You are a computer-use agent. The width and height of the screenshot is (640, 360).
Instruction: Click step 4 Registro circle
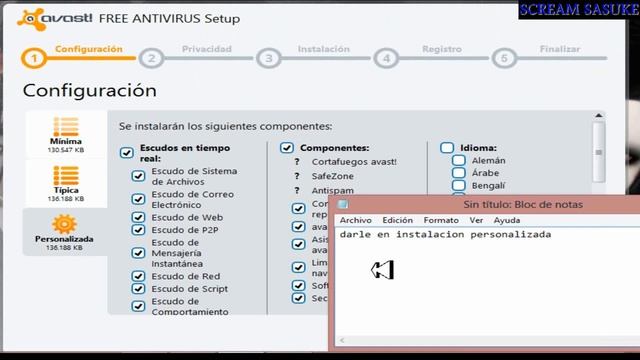click(x=386, y=58)
